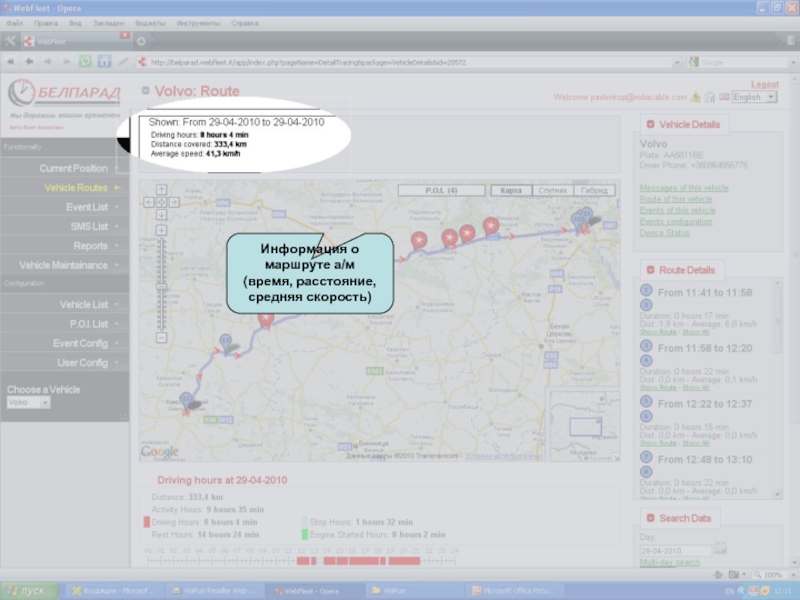
Task: Click the numbered circle 3 in Route Details
Action: tap(646, 346)
